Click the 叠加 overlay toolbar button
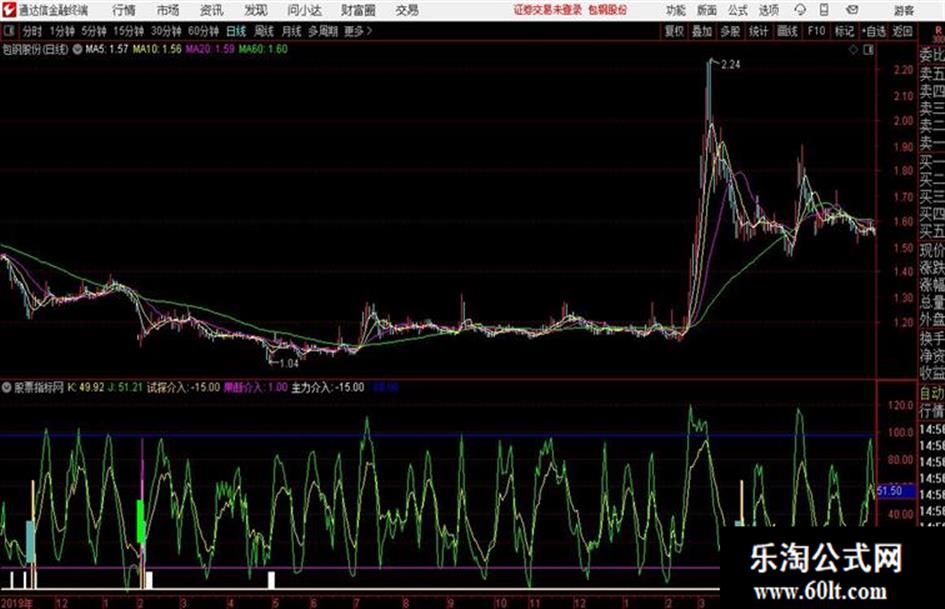This screenshot has height=609, width=945. (702, 31)
